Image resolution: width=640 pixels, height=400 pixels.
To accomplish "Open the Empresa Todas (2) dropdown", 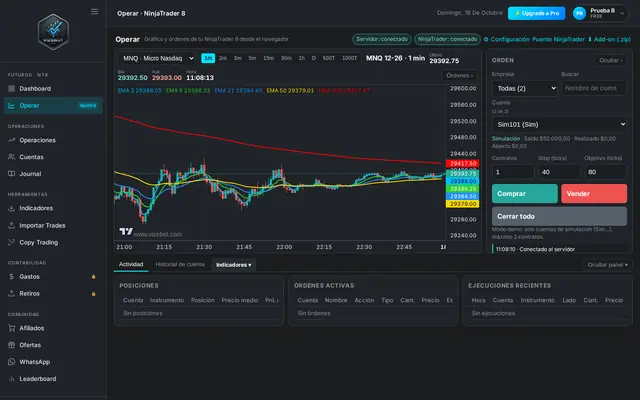I will pyautogui.click(x=525, y=89).
